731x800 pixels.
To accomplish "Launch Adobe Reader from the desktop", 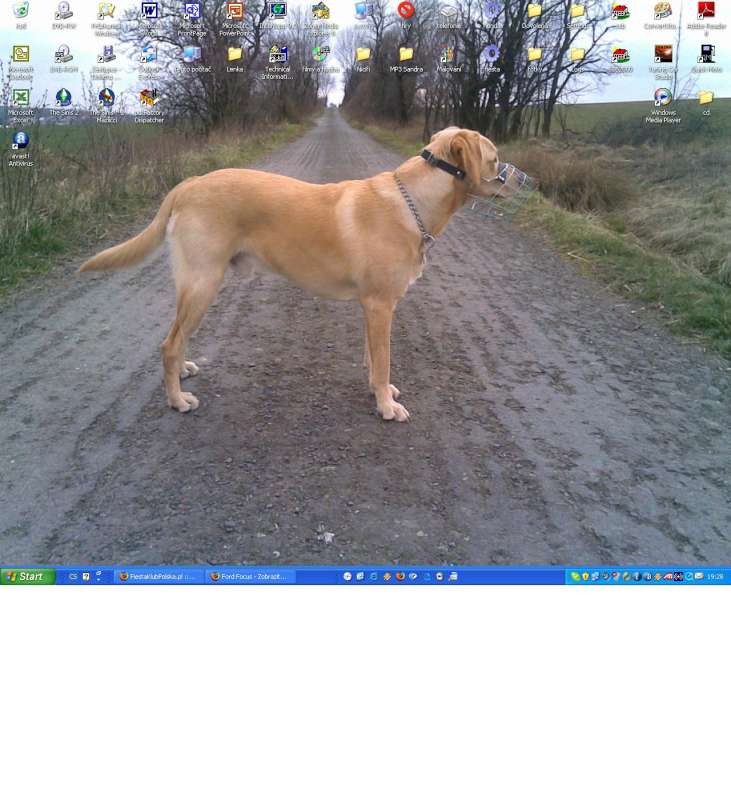I will pyautogui.click(x=706, y=12).
